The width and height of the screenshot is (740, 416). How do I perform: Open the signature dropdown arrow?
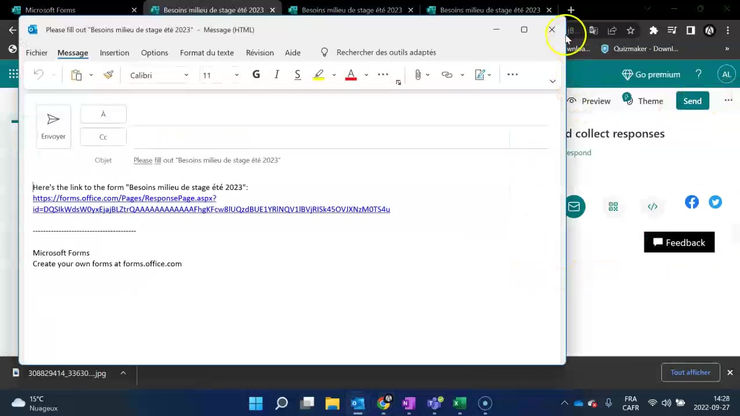click(490, 75)
